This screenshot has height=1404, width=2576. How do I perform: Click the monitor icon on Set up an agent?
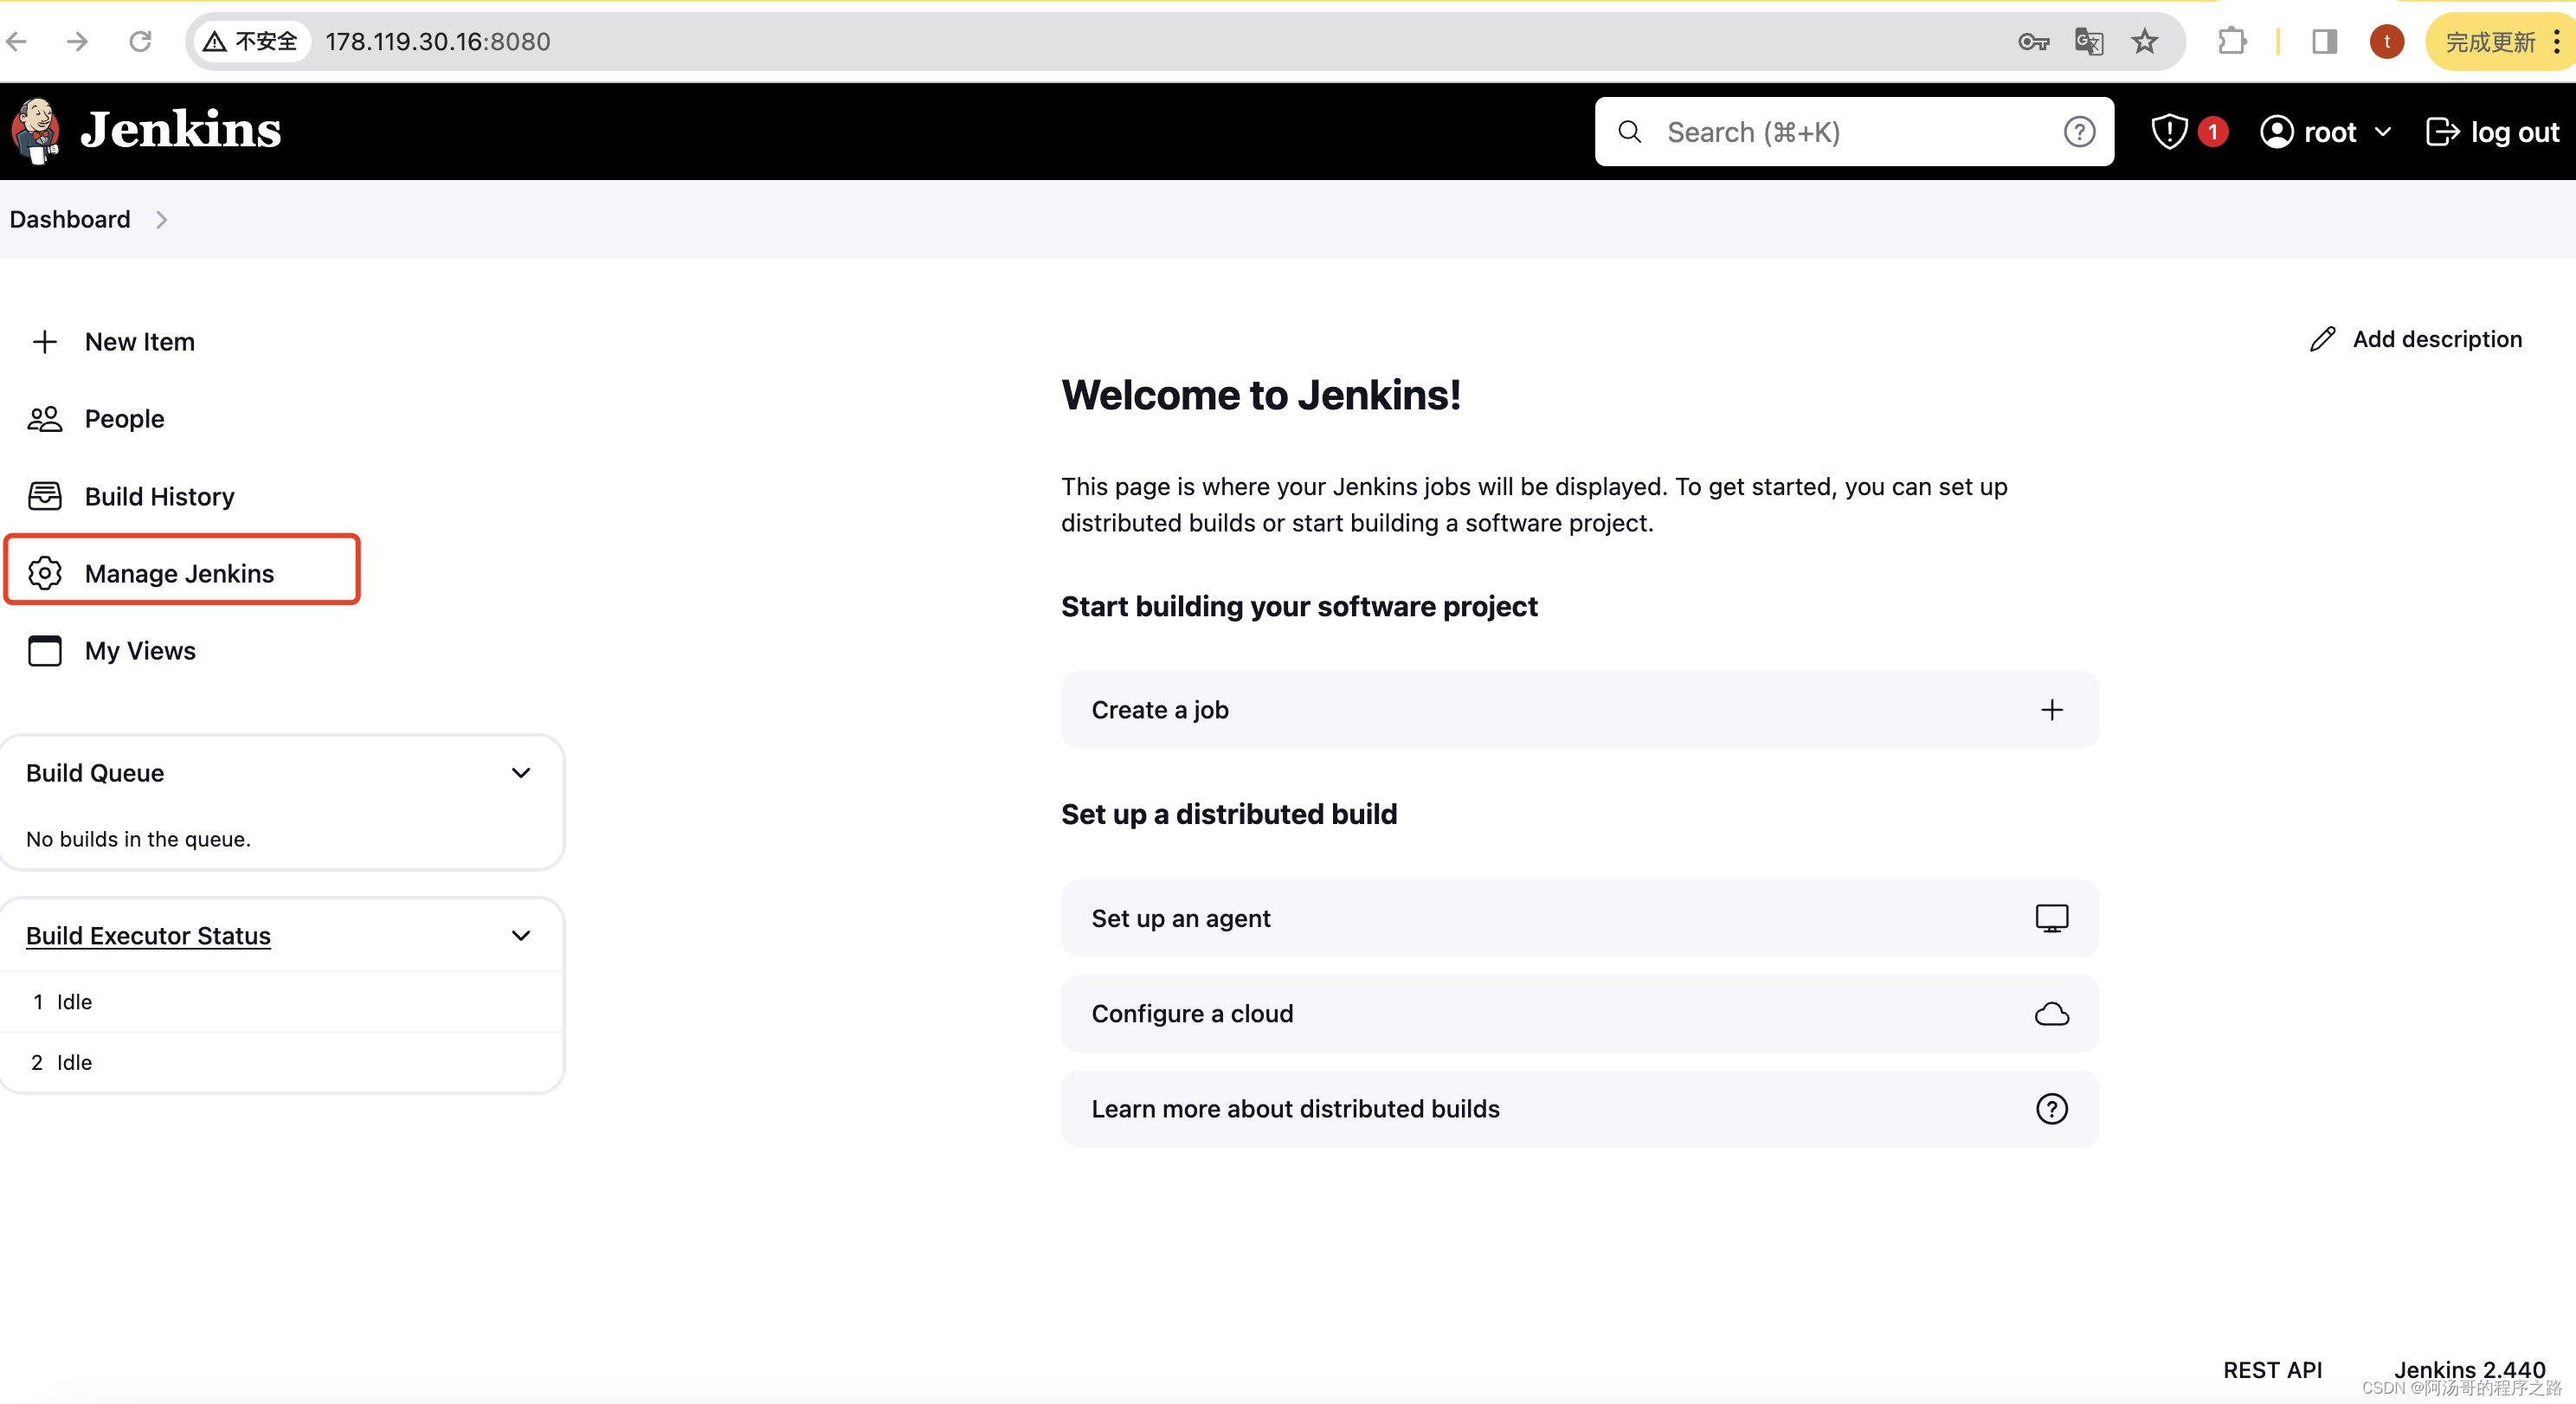(x=2051, y=918)
